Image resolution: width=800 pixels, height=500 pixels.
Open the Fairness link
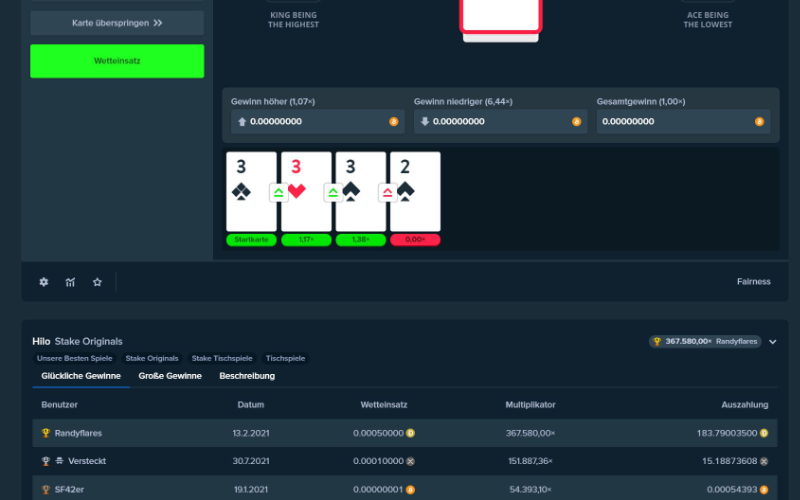[753, 282]
